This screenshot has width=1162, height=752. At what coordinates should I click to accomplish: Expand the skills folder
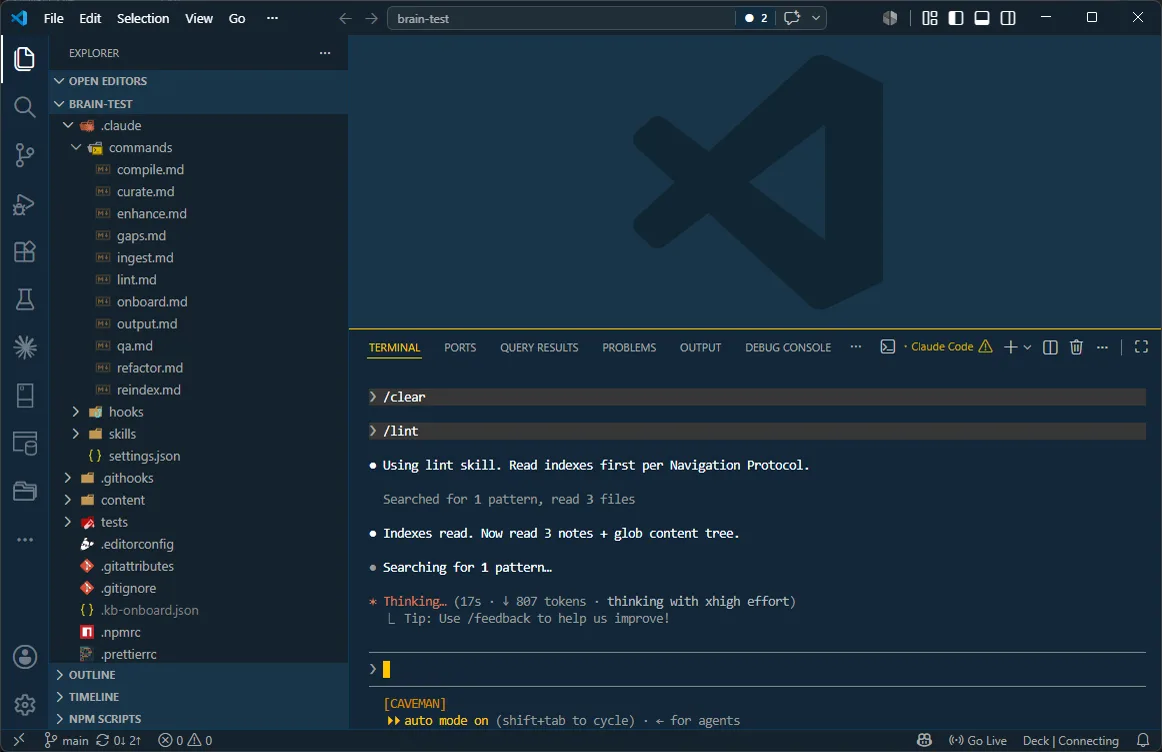[x=76, y=433]
